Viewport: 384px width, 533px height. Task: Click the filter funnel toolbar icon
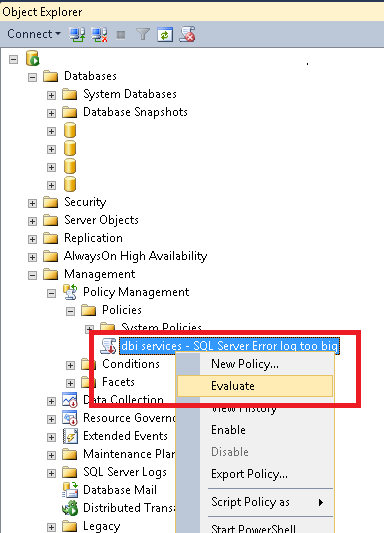tap(143, 34)
